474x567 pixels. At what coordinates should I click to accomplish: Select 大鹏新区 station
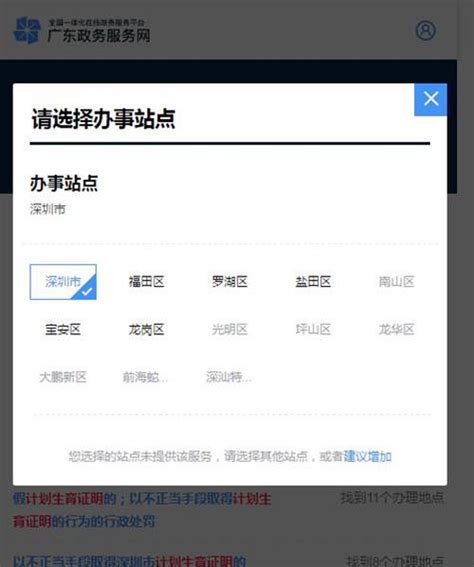pyautogui.click(x=63, y=377)
